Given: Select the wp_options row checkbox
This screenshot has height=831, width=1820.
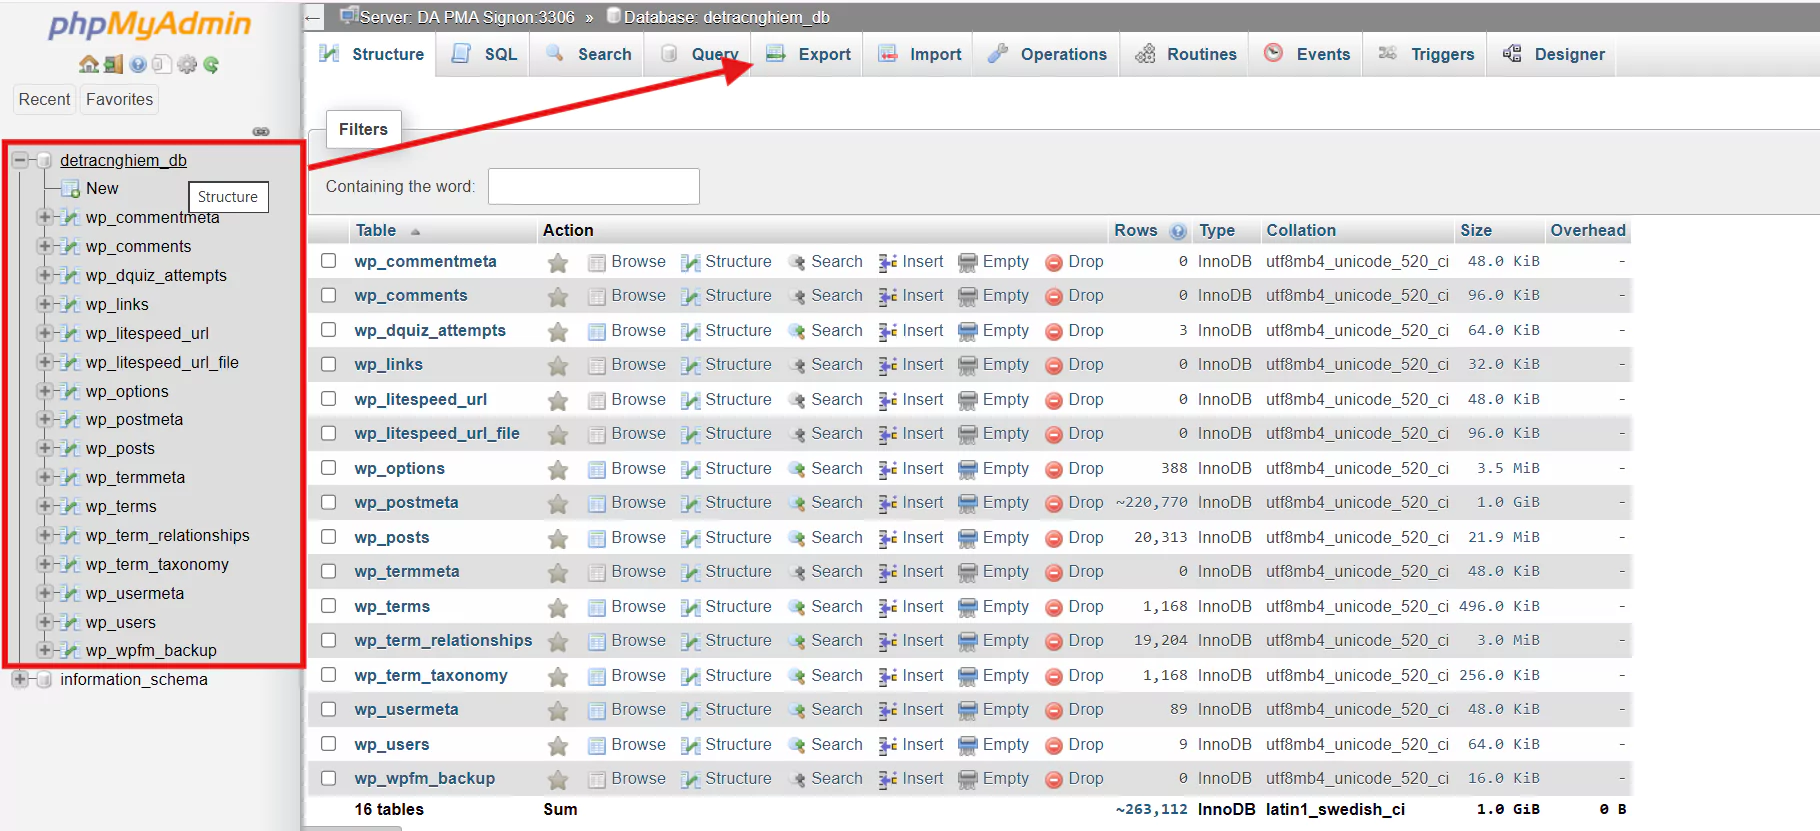Looking at the screenshot, I should 328,468.
